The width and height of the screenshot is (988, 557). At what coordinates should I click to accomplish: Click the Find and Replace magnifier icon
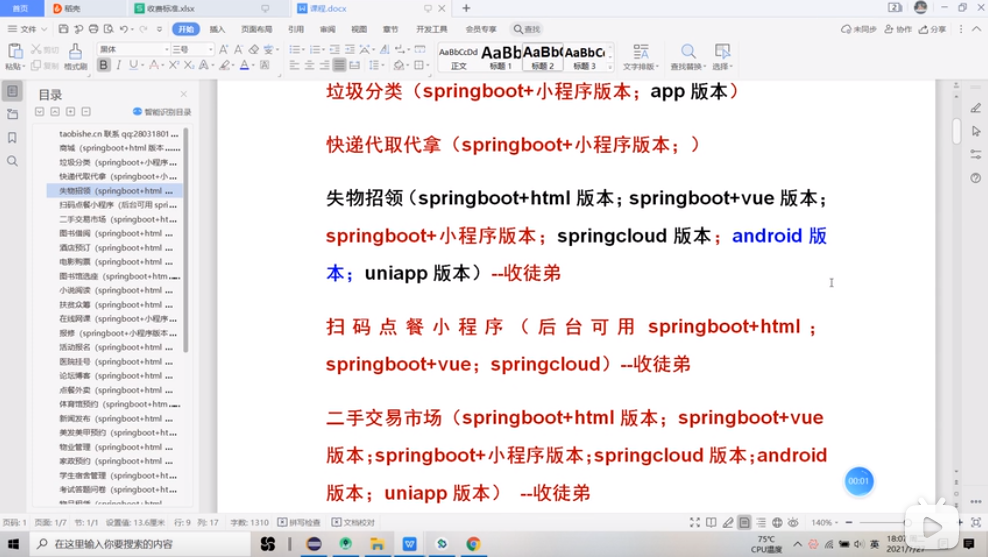[x=688, y=51]
